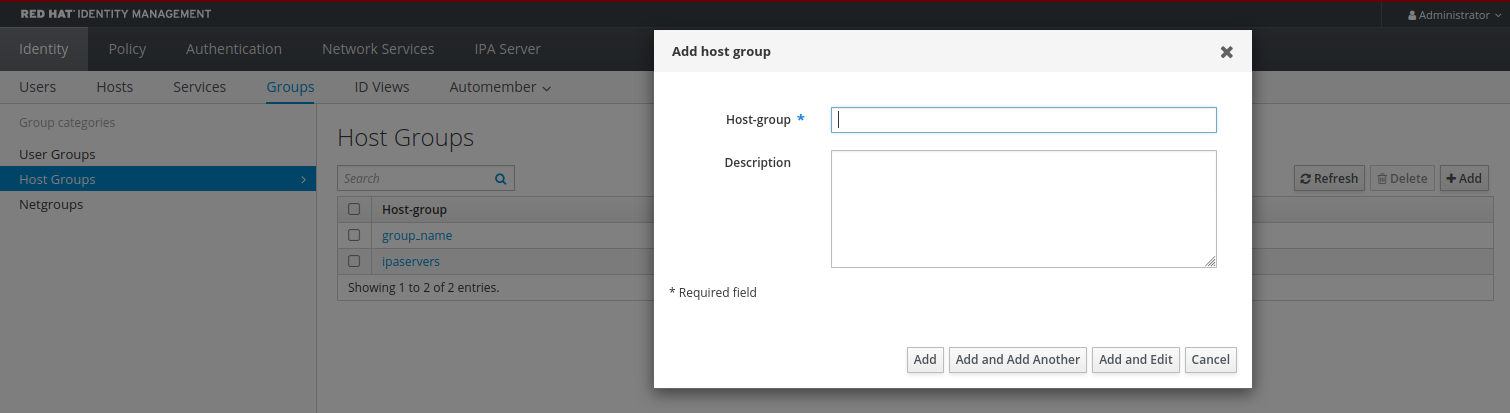Screen dimensions: 1510x413
Task: Click the plus Add button in toolbar
Action: click(1464, 179)
